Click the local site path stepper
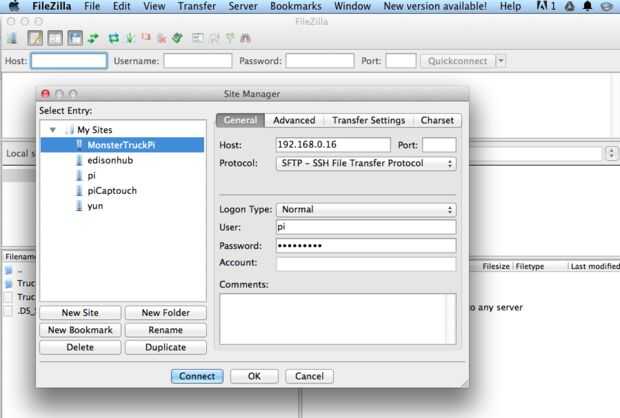This screenshot has height=418, width=620. tap(611, 153)
